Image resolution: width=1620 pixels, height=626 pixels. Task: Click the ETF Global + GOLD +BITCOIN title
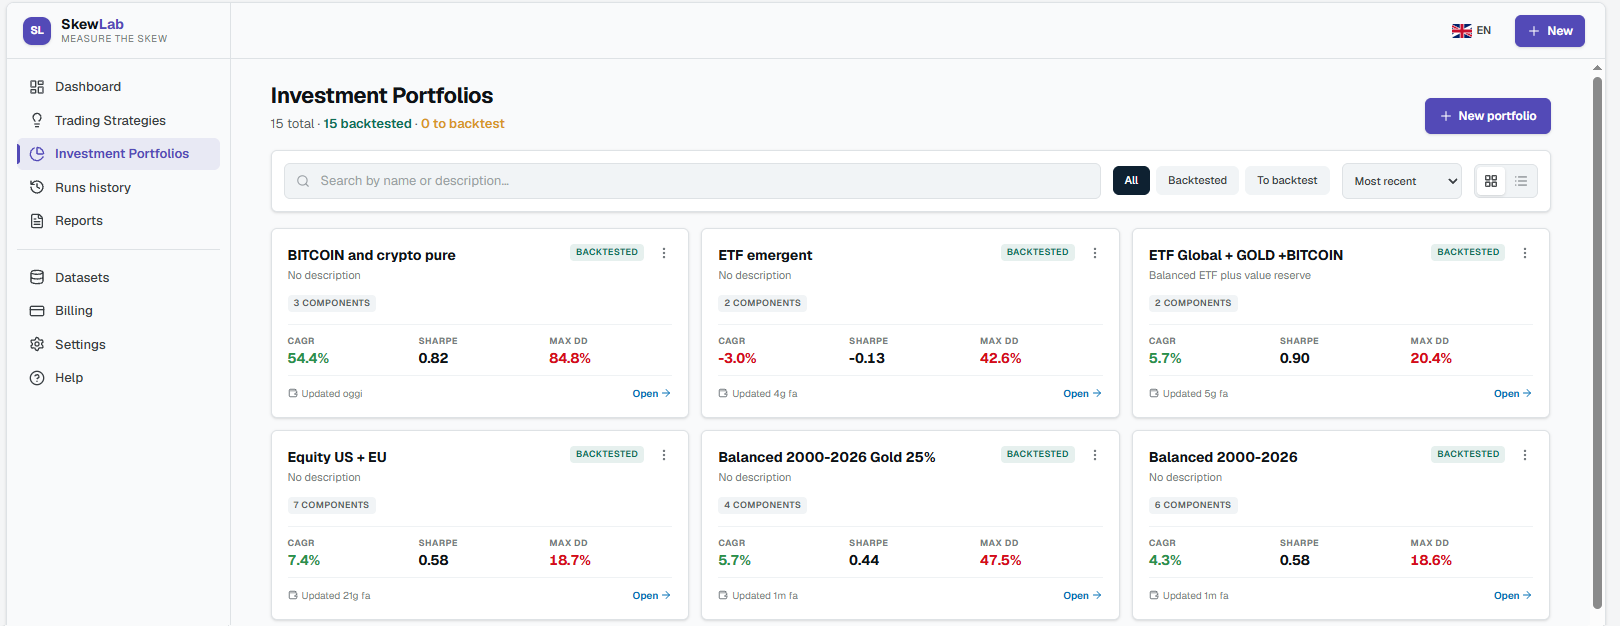(1246, 255)
